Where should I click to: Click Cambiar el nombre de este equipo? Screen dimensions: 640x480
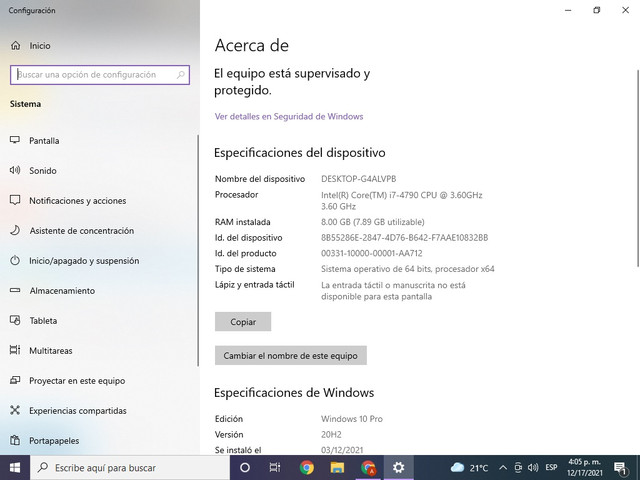pyautogui.click(x=291, y=356)
